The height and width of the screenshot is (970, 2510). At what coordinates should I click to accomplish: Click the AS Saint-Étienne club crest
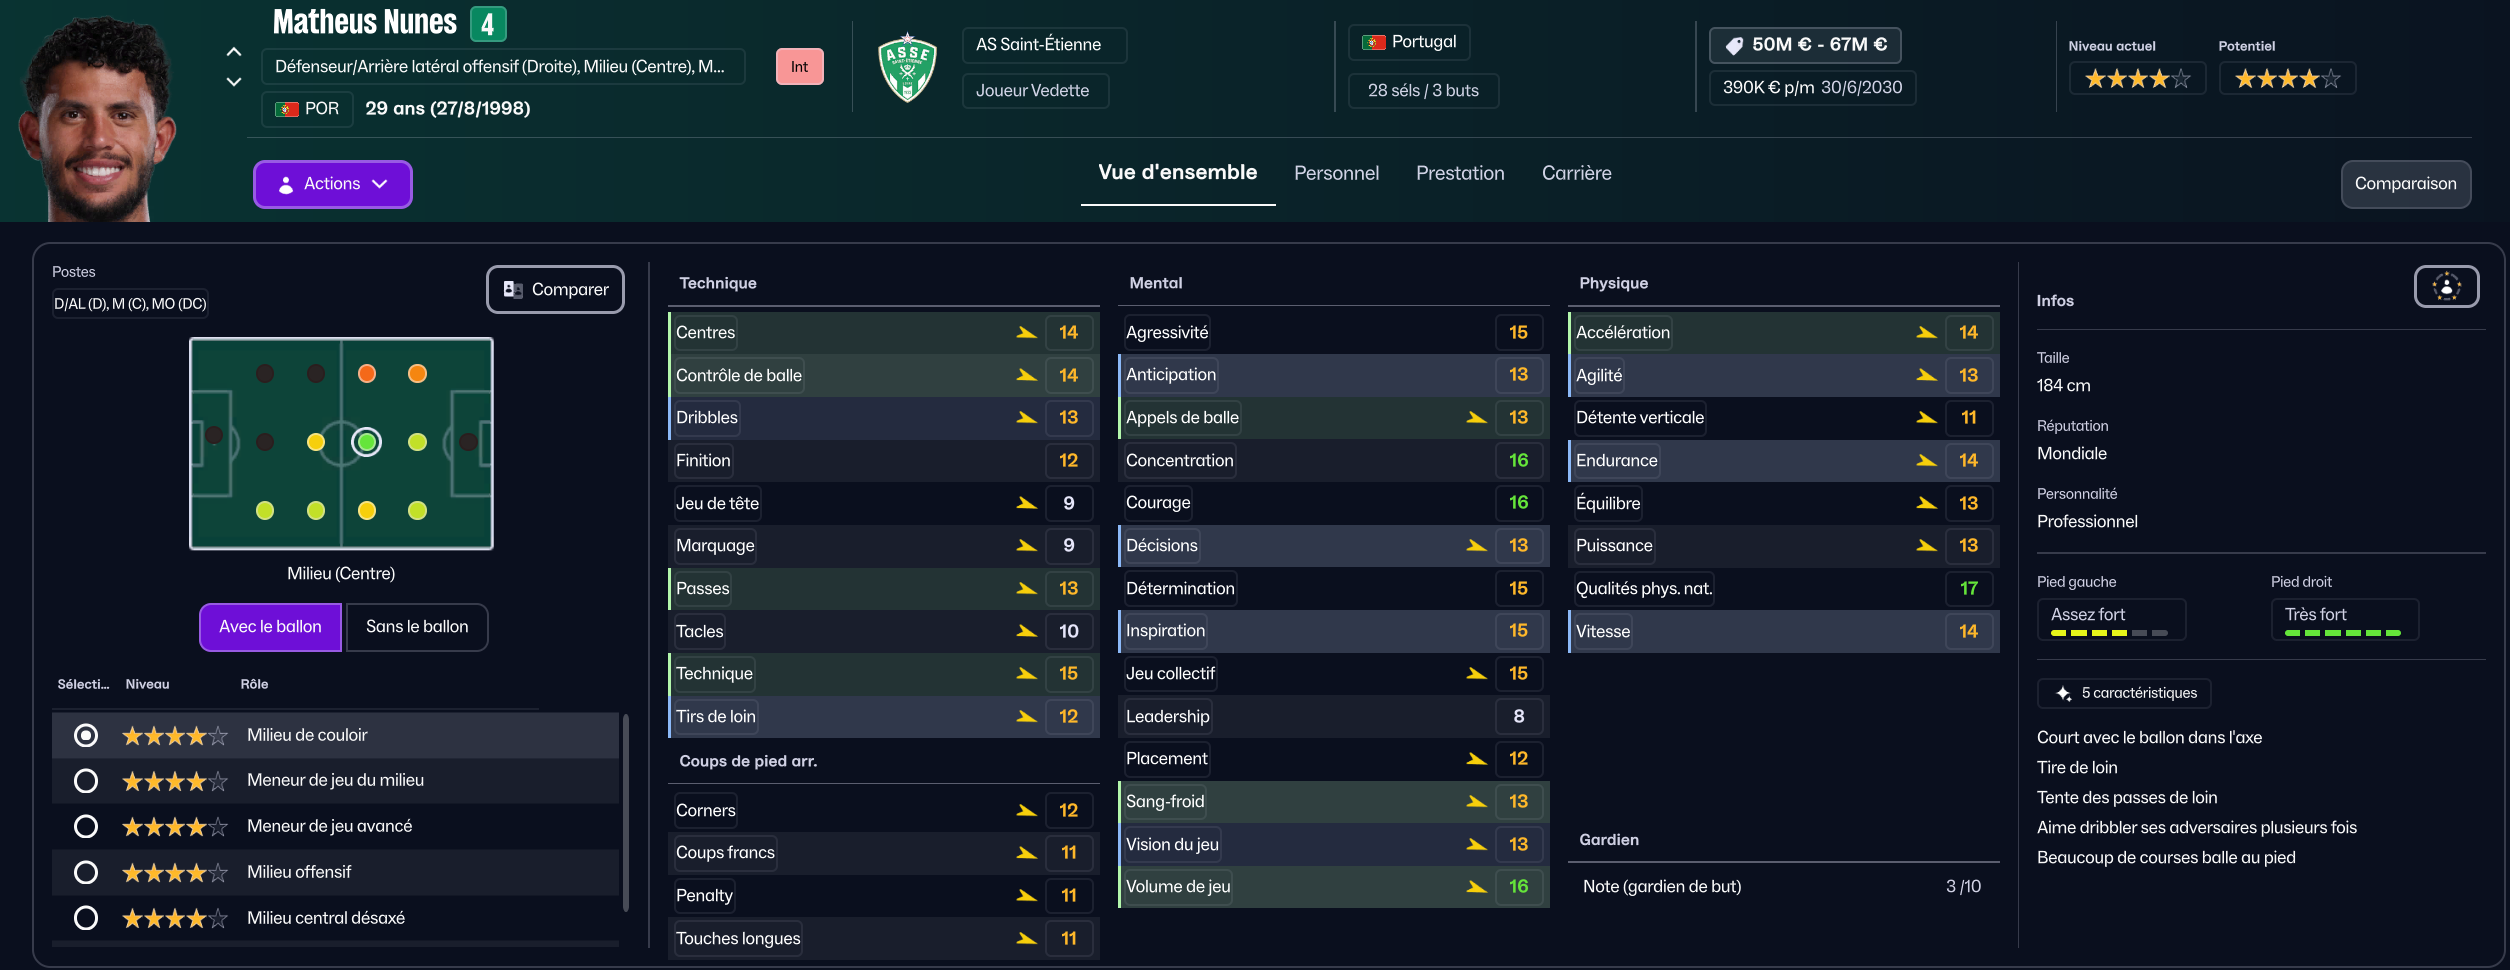coord(907,68)
